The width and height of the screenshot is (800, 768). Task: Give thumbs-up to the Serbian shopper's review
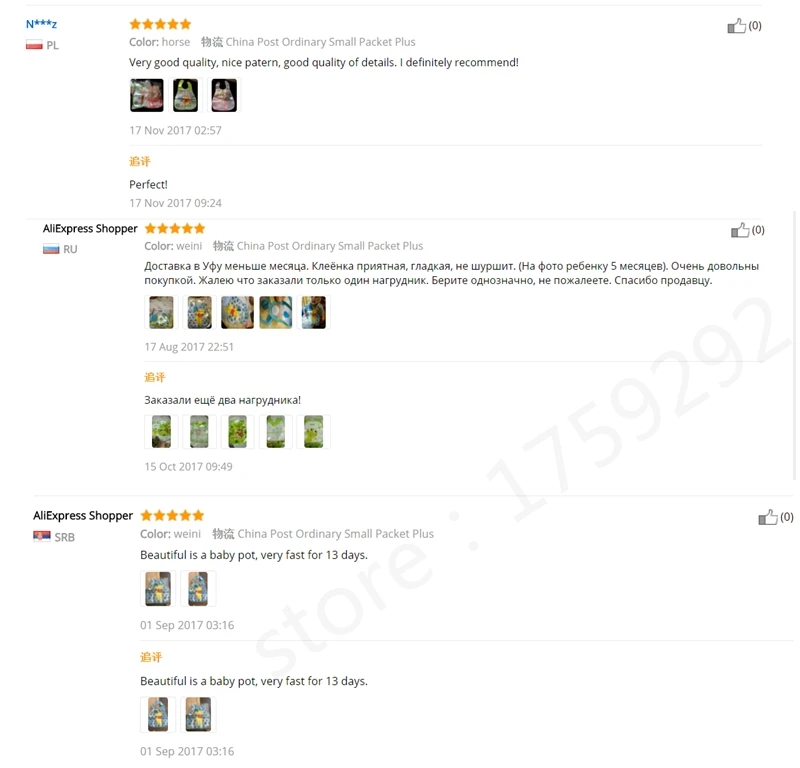pos(767,517)
